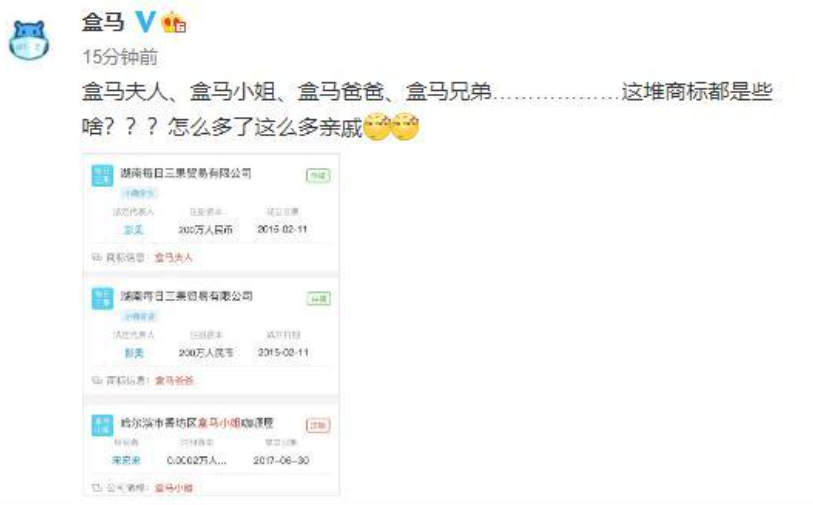Click the second squinting emoji in post
This screenshot has height=505, width=813.
pos(405,127)
